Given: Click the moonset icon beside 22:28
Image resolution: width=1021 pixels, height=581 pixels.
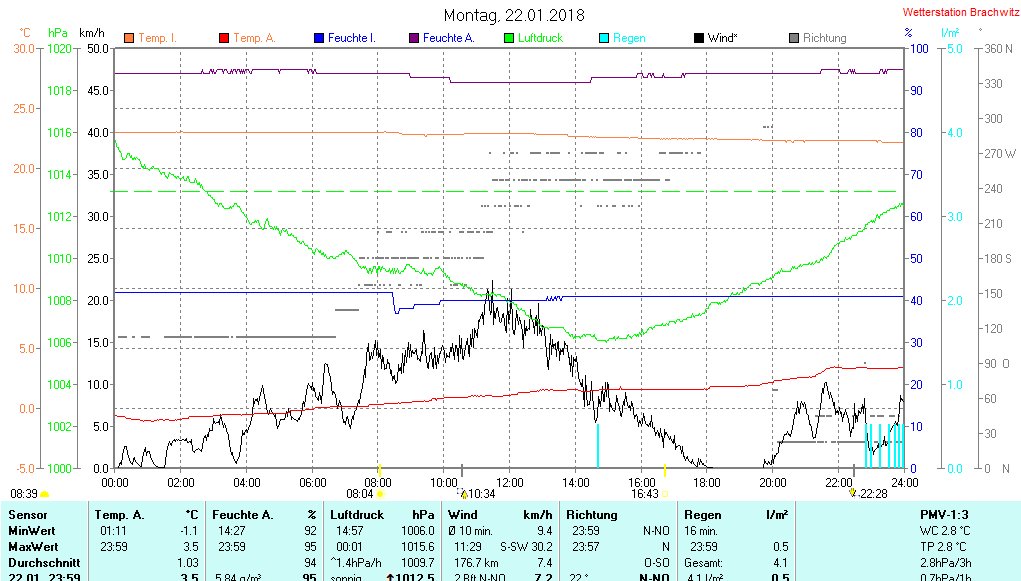Looking at the screenshot, I should pyautogui.click(x=853, y=493).
